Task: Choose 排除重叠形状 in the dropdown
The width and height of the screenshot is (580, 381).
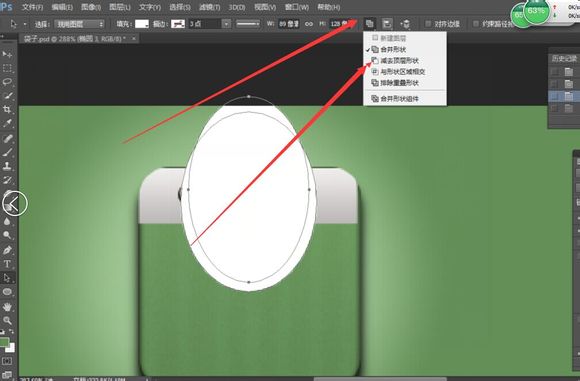Action: pyautogui.click(x=405, y=83)
